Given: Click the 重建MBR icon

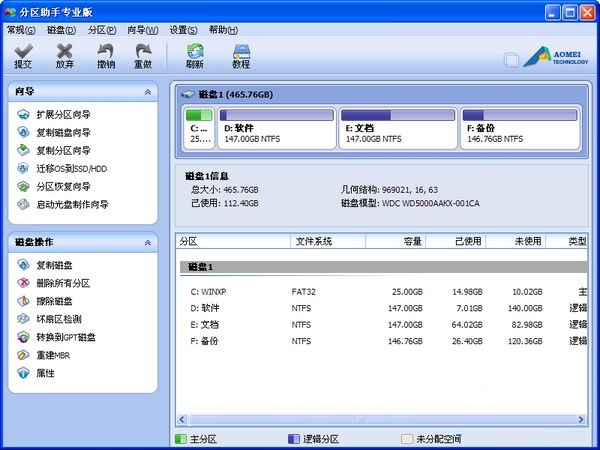Looking at the screenshot, I should tap(23, 355).
